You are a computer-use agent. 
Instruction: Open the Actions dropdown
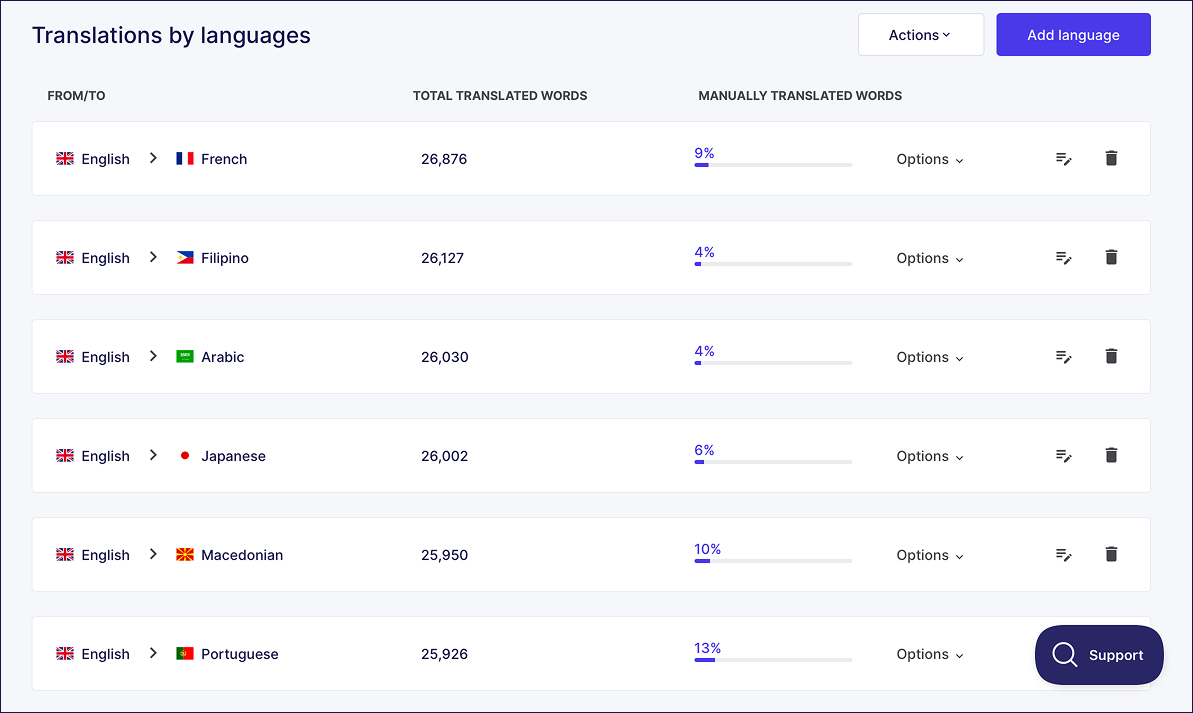click(x=920, y=34)
